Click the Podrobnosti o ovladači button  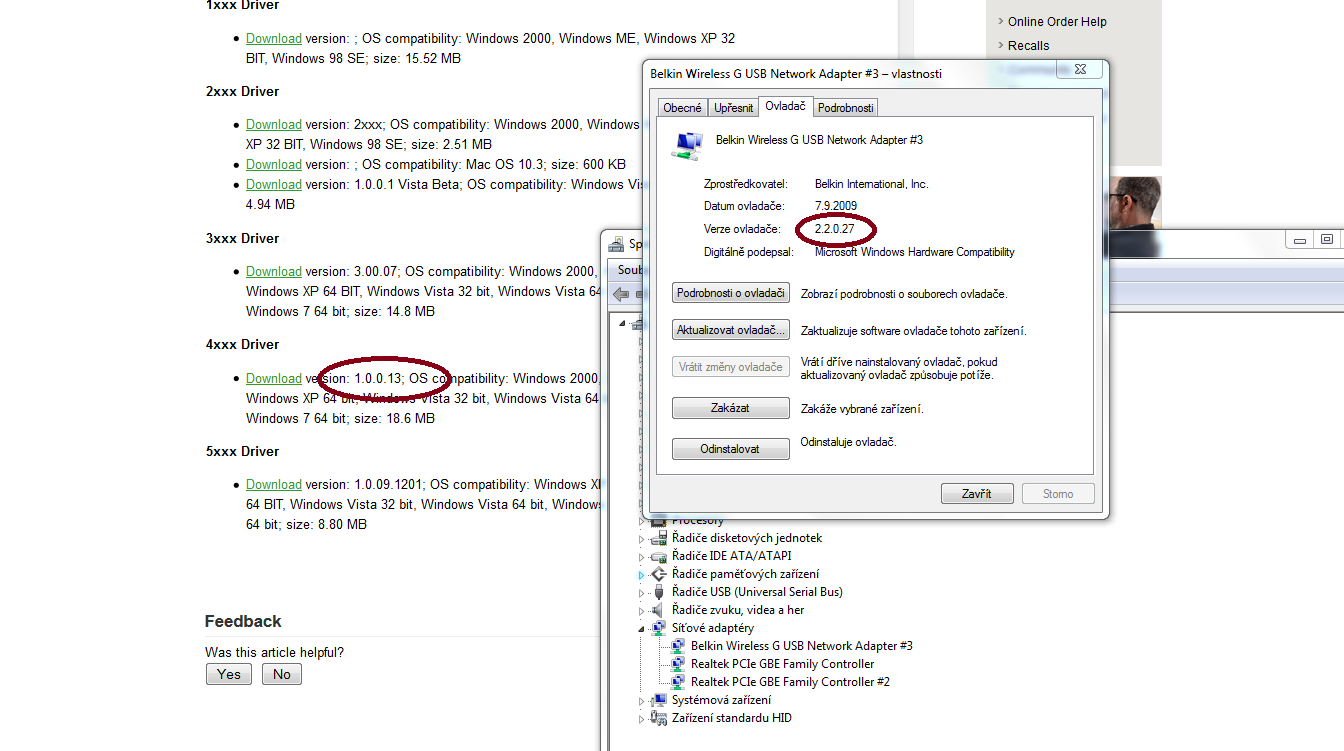click(x=731, y=293)
